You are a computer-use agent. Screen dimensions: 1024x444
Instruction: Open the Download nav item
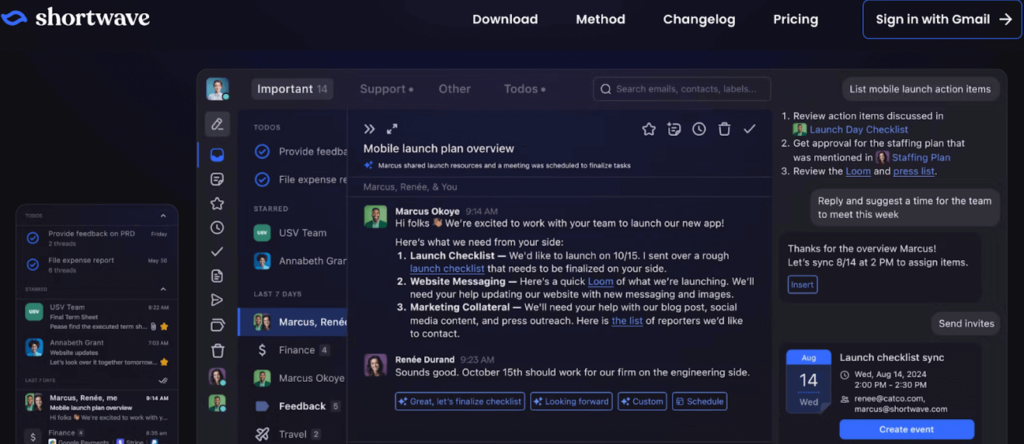505,20
